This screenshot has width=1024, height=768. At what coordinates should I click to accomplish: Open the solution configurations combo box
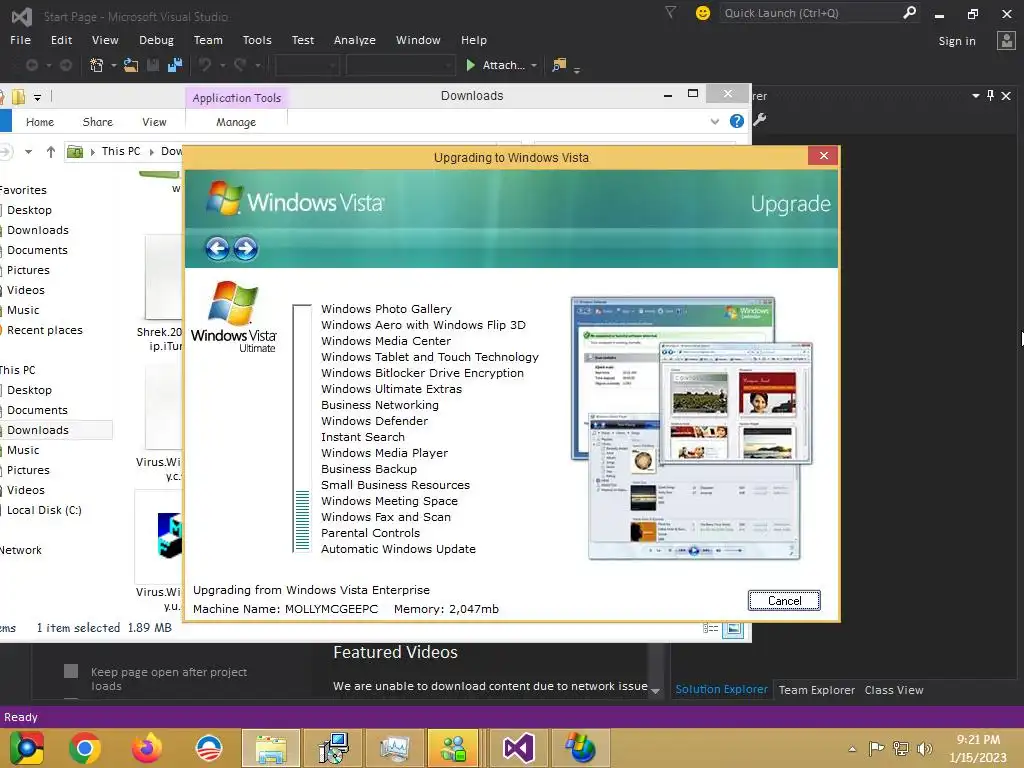(307, 65)
